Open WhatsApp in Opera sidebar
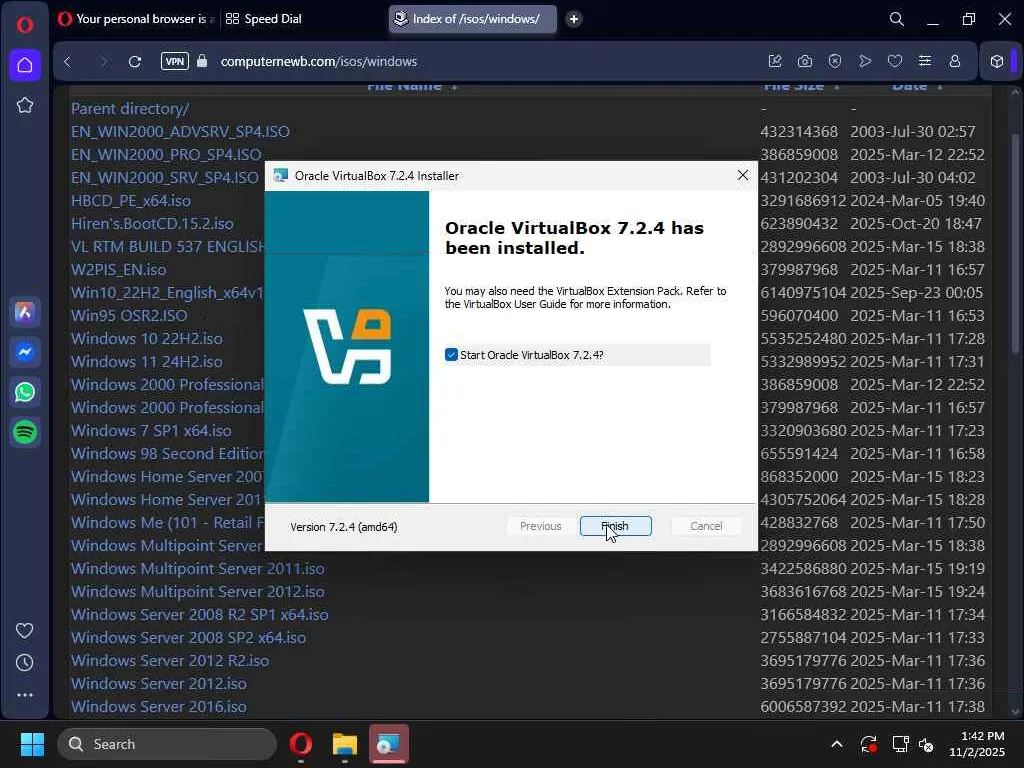Image resolution: width=1024 pixels, height=768 pixels. coord(25,392)
